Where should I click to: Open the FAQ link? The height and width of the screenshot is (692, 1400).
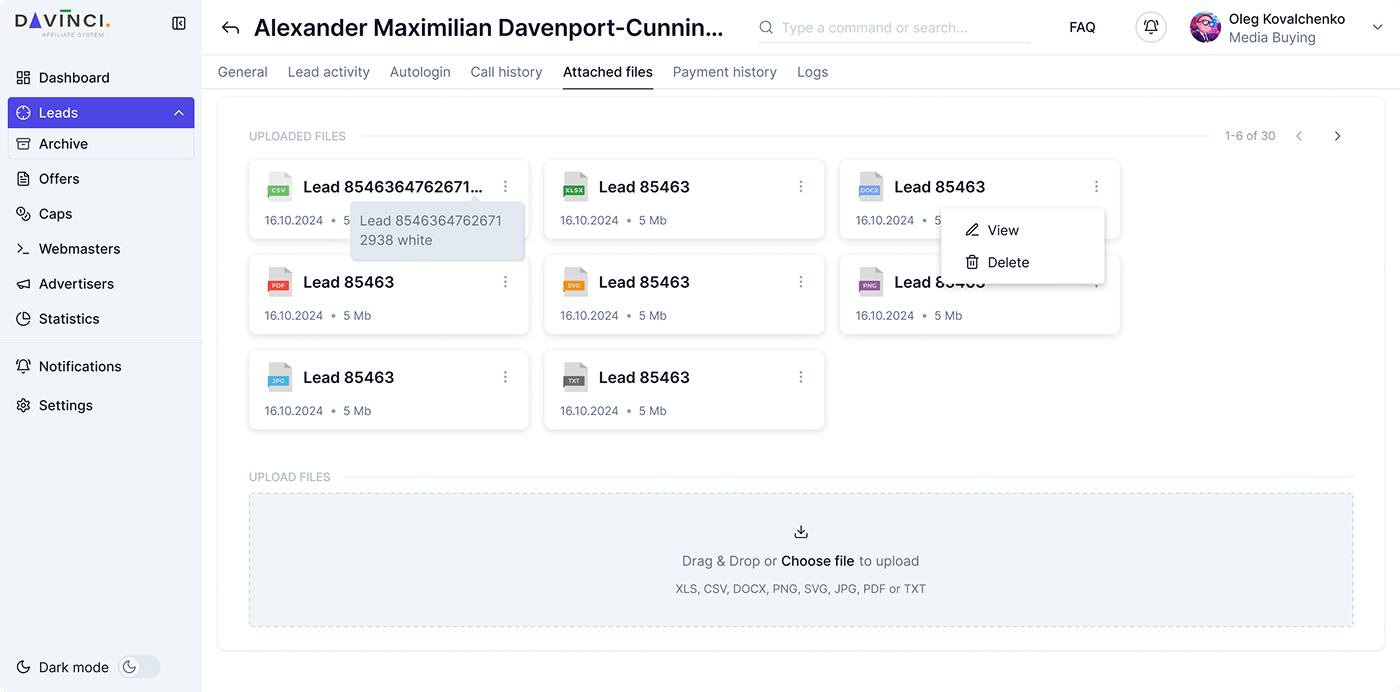pos(1082,28)
